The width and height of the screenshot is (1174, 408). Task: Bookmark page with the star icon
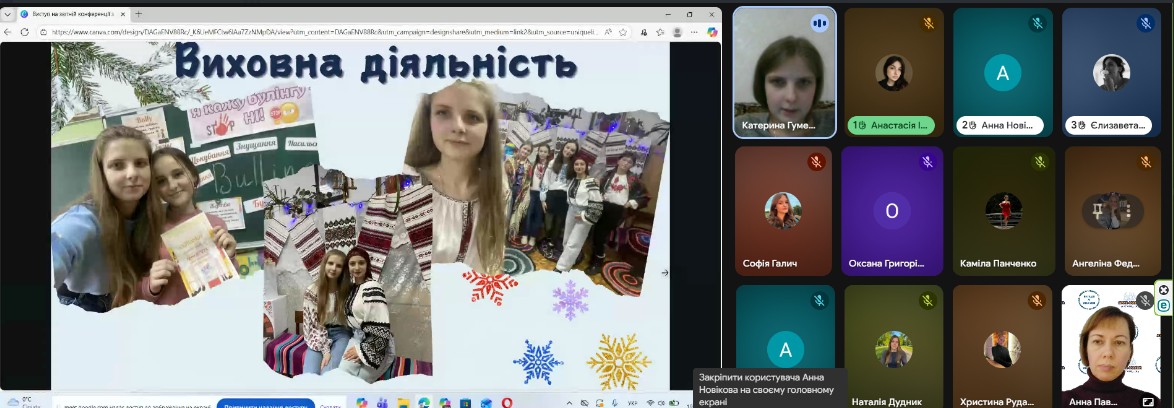coord(623,32)
